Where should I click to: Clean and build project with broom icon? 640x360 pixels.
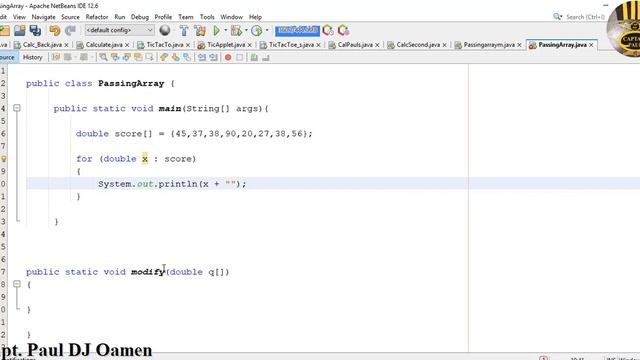coord(200,30)
